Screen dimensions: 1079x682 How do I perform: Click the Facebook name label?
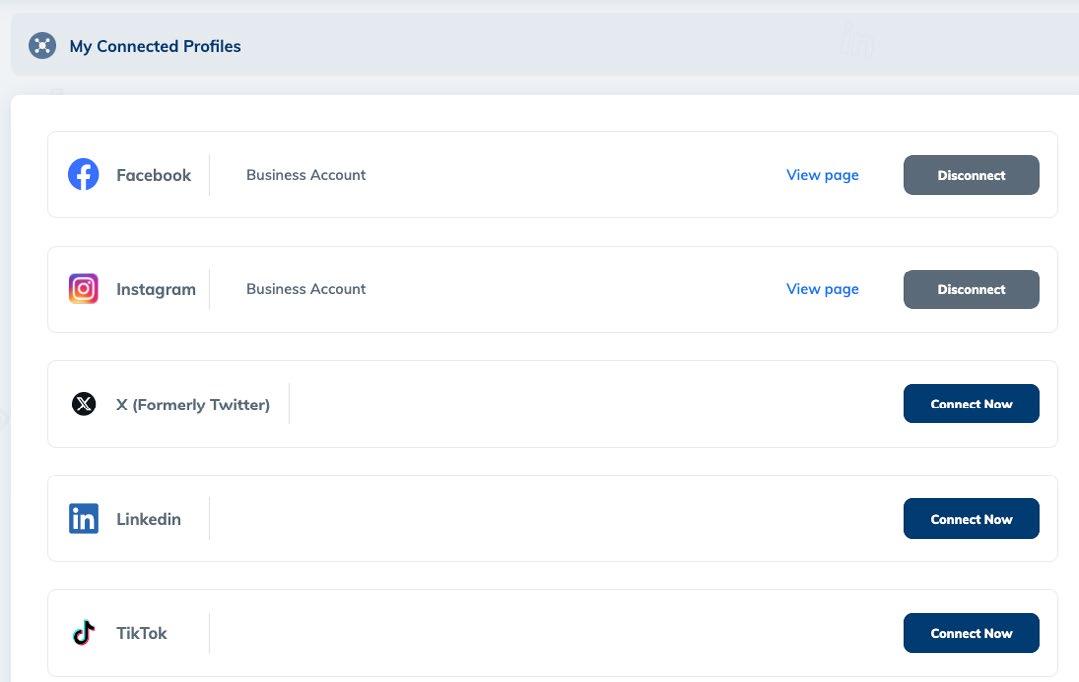[x=153, y=175]
